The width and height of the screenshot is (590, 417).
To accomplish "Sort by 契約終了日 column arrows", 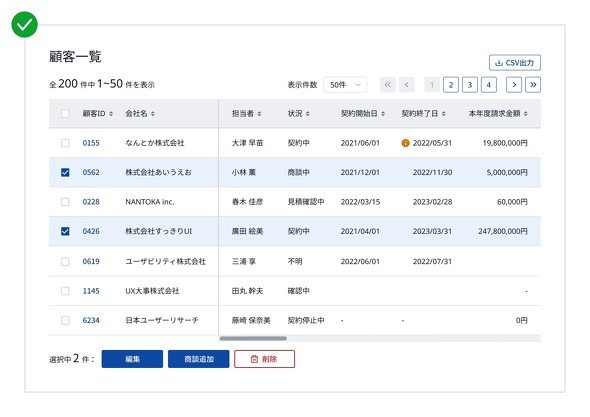I will [x=444, y=114].
